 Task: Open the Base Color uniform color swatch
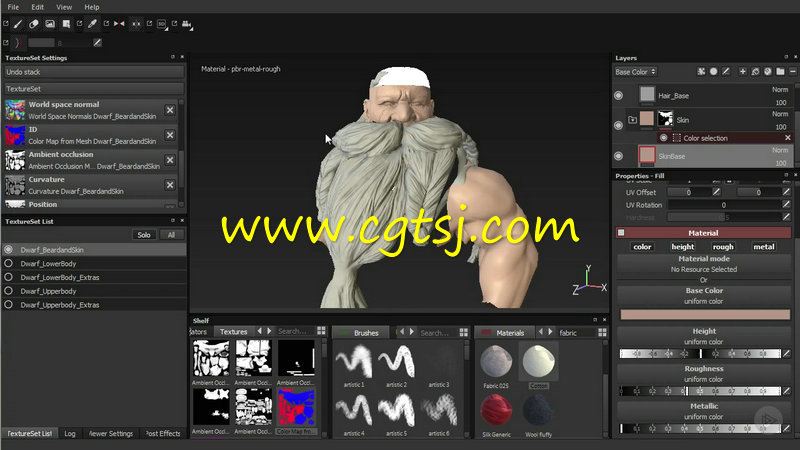pos(705,314)
